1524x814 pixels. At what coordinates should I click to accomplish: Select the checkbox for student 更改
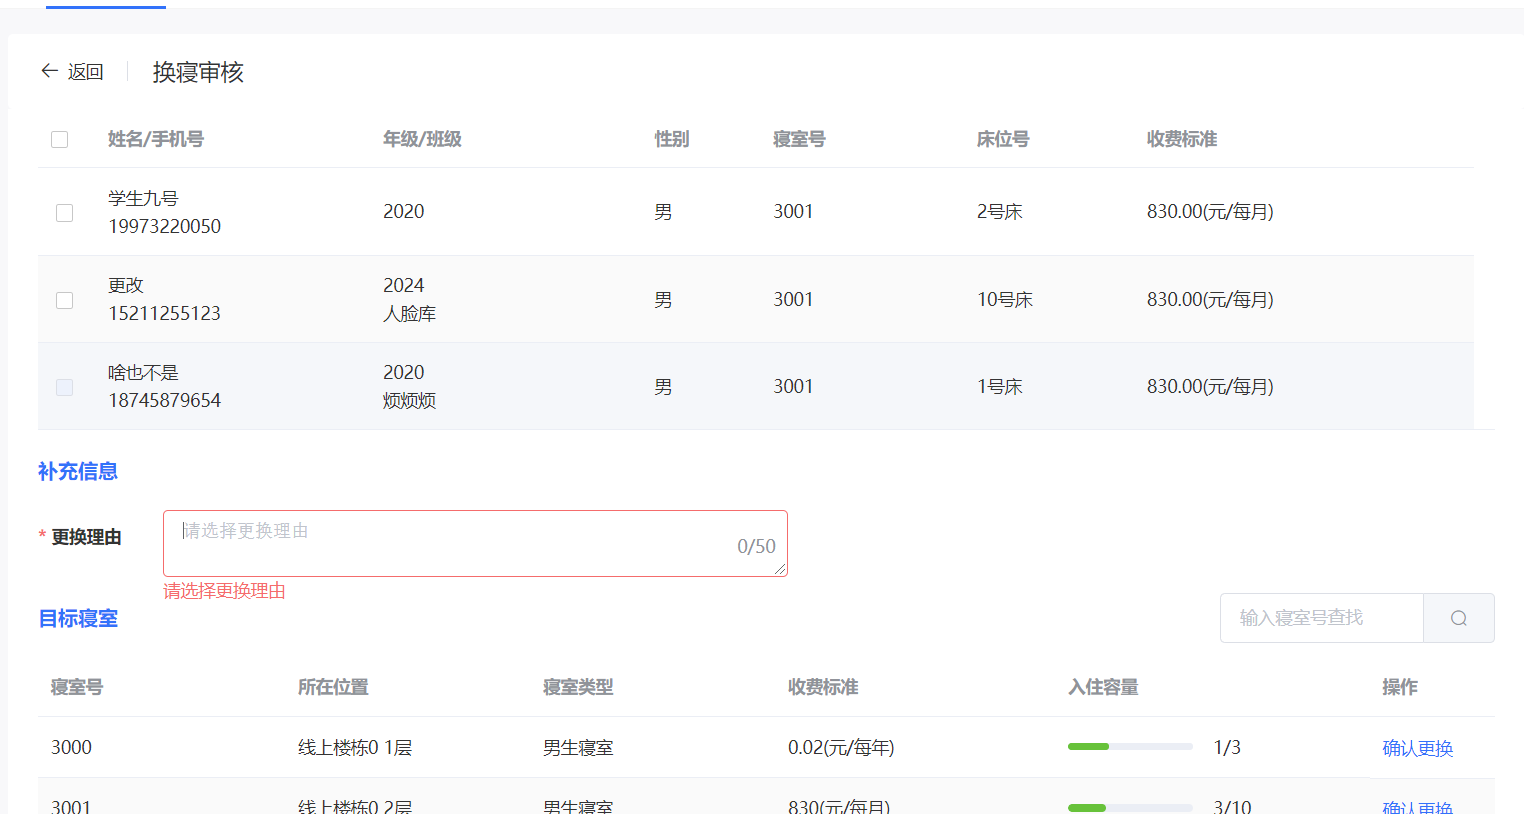[x=65, y=300]
